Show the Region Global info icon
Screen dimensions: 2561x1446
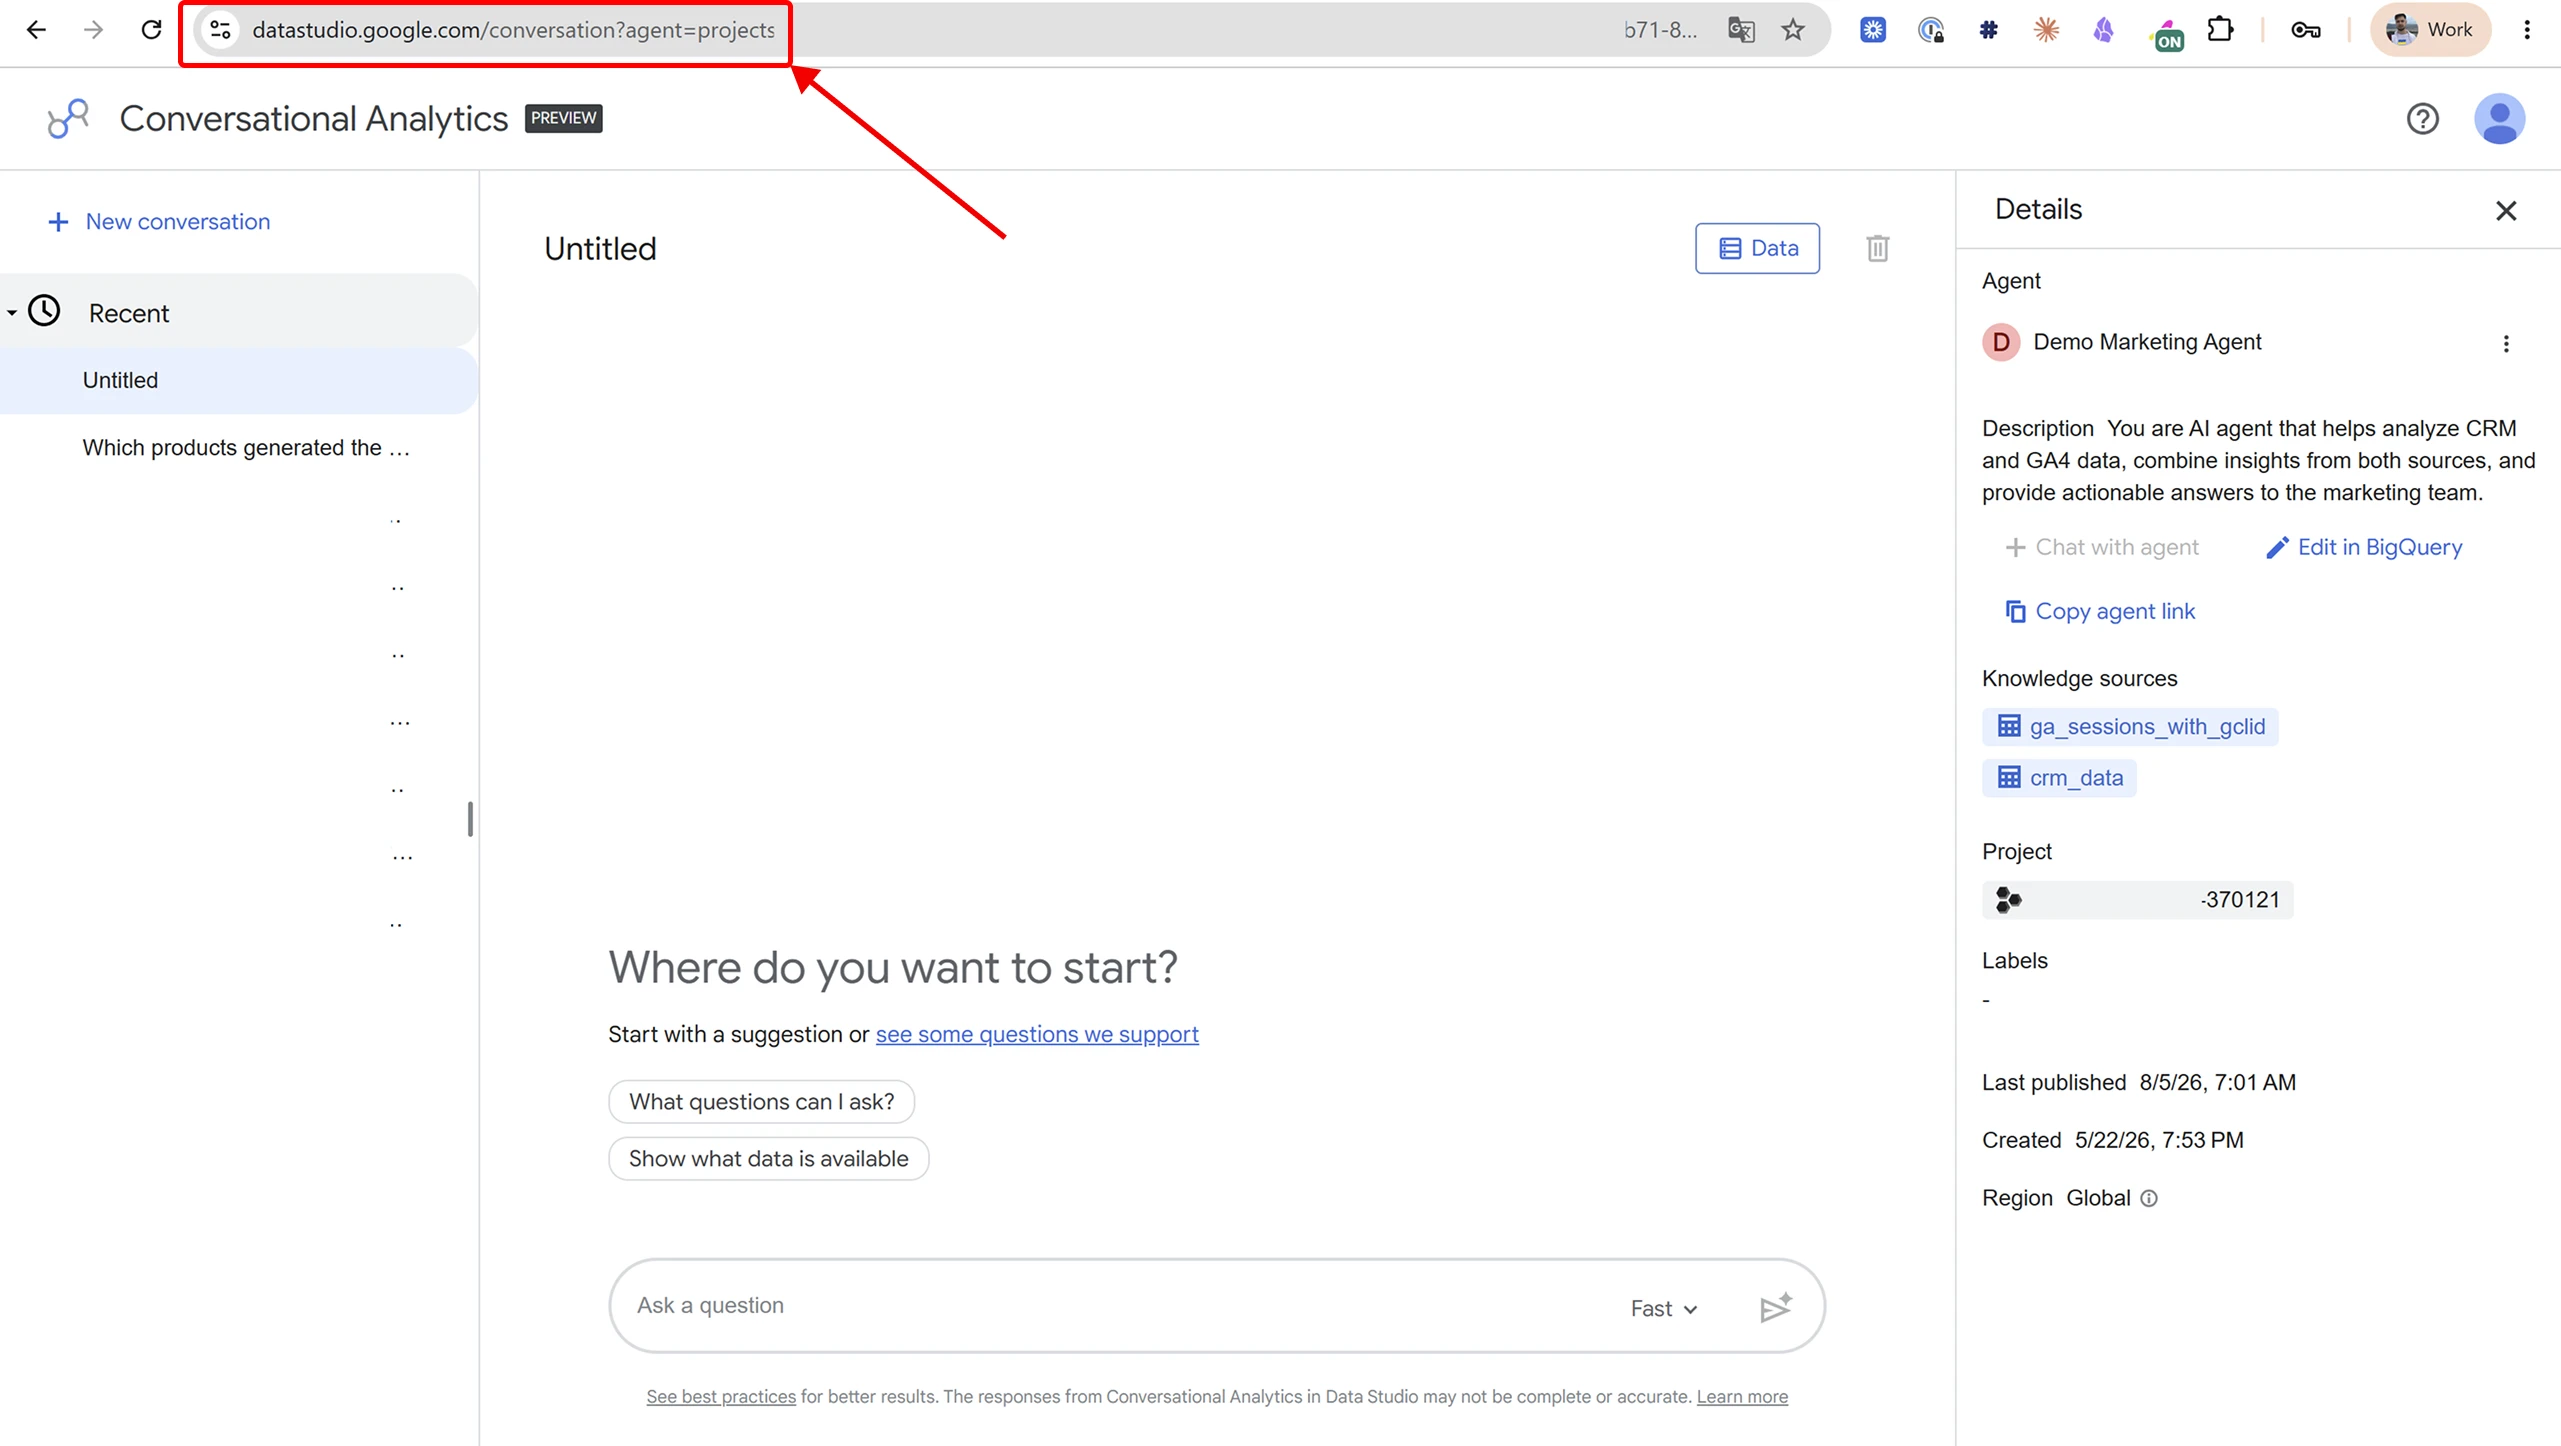pos(2149,1198)
